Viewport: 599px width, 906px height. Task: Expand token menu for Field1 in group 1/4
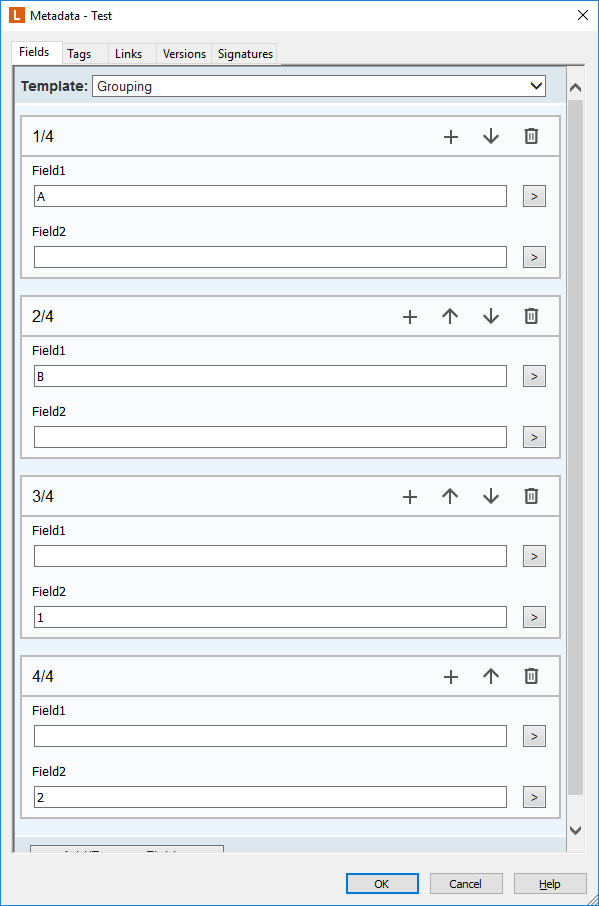(534, 196)
